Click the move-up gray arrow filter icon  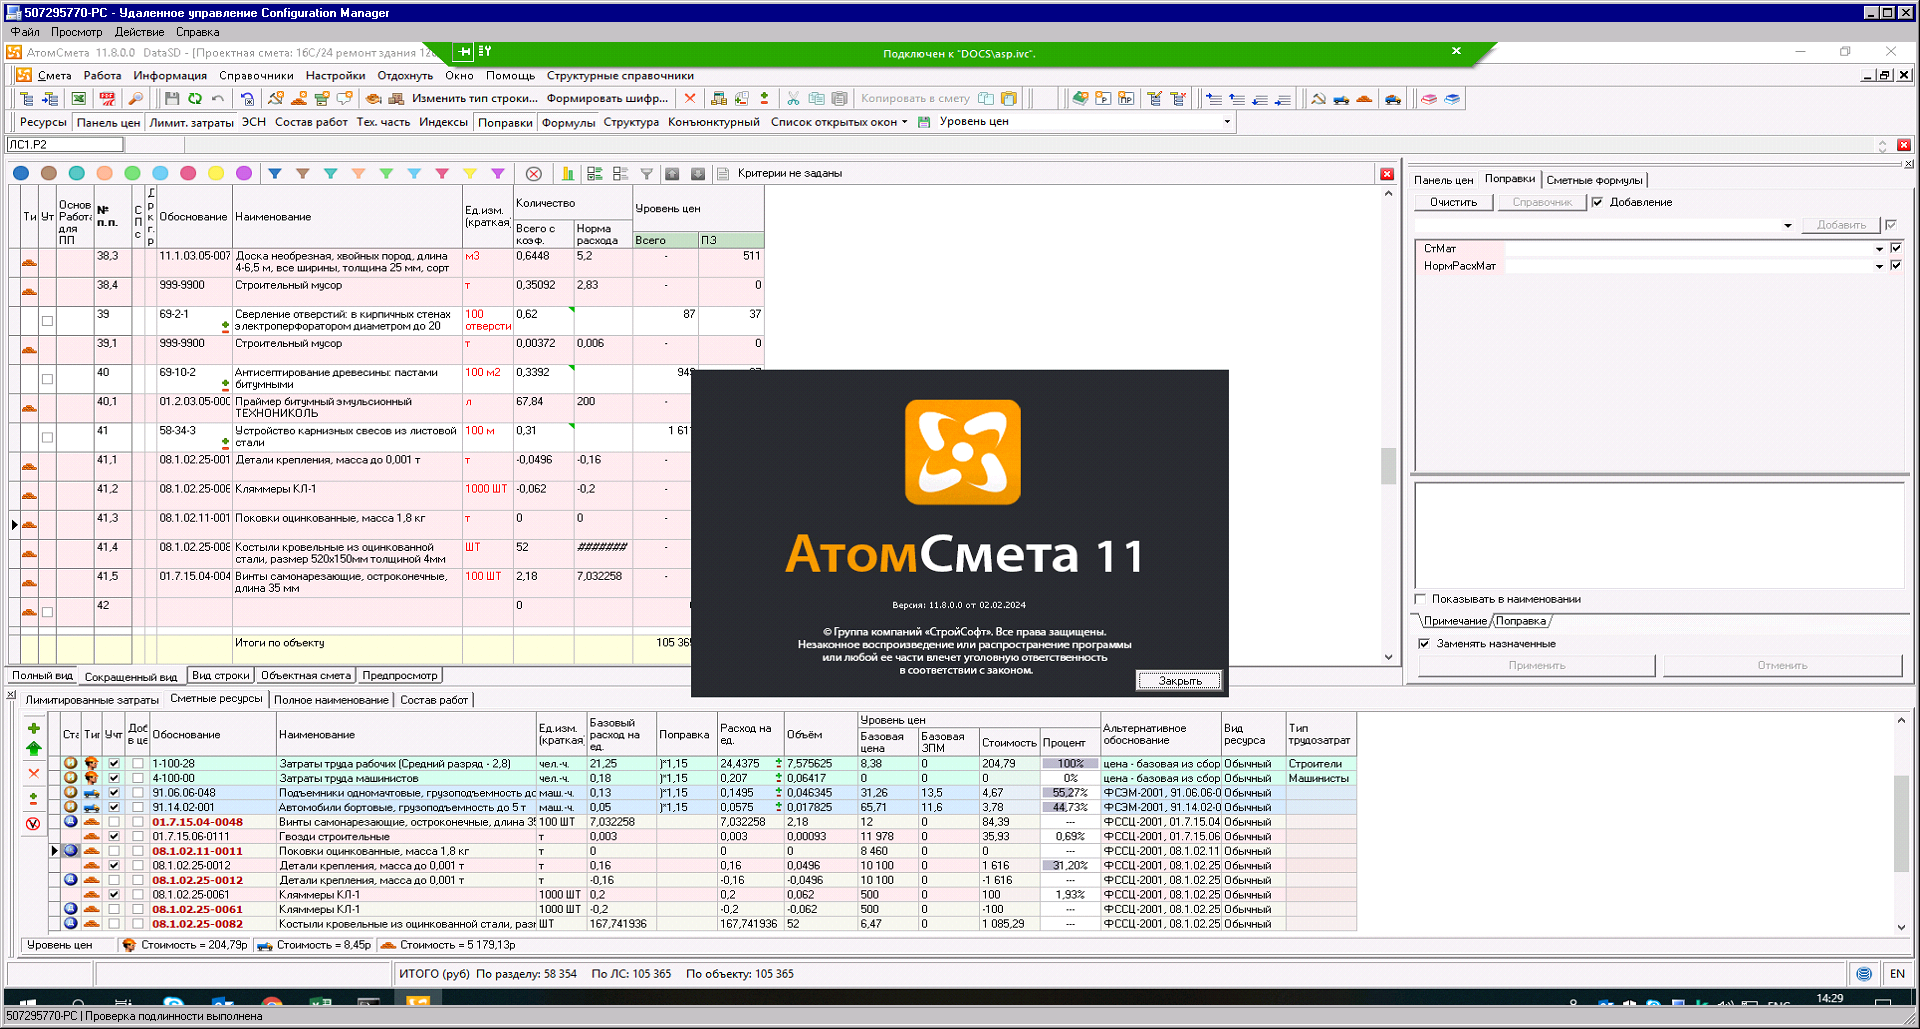click(x=672, y=174)
